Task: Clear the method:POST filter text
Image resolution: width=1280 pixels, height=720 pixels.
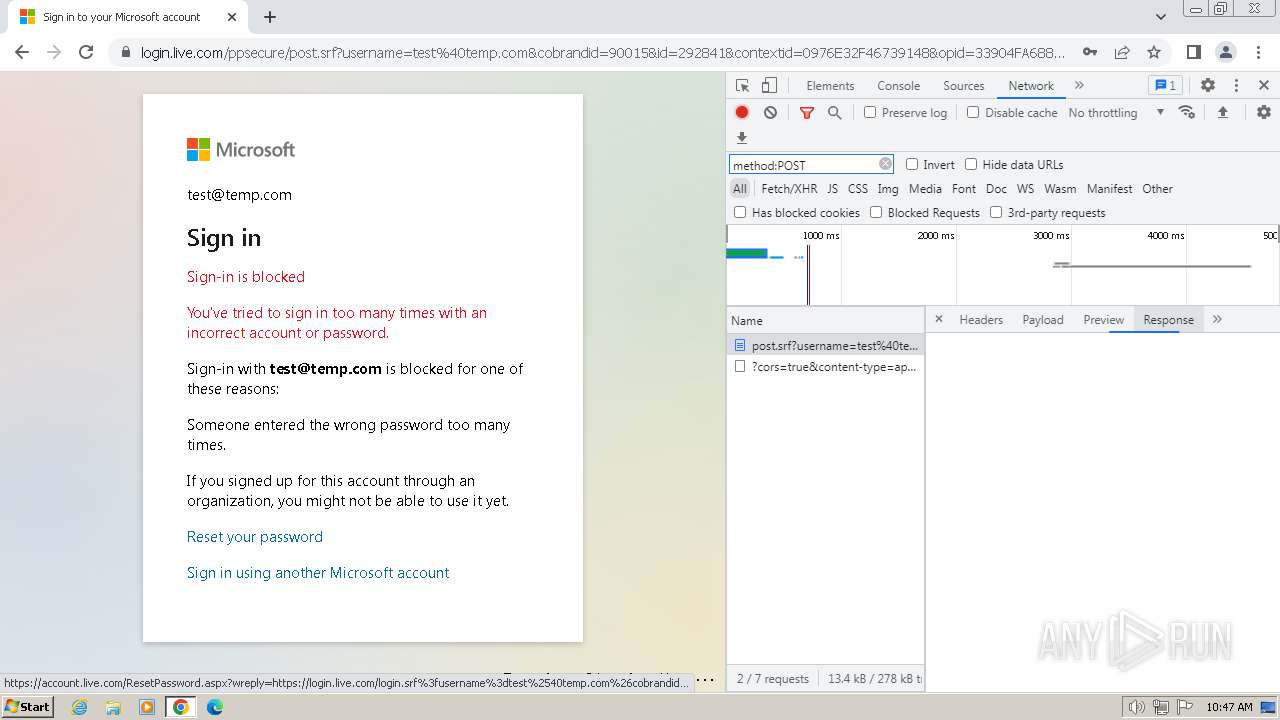Action: (x=885, y=164)
